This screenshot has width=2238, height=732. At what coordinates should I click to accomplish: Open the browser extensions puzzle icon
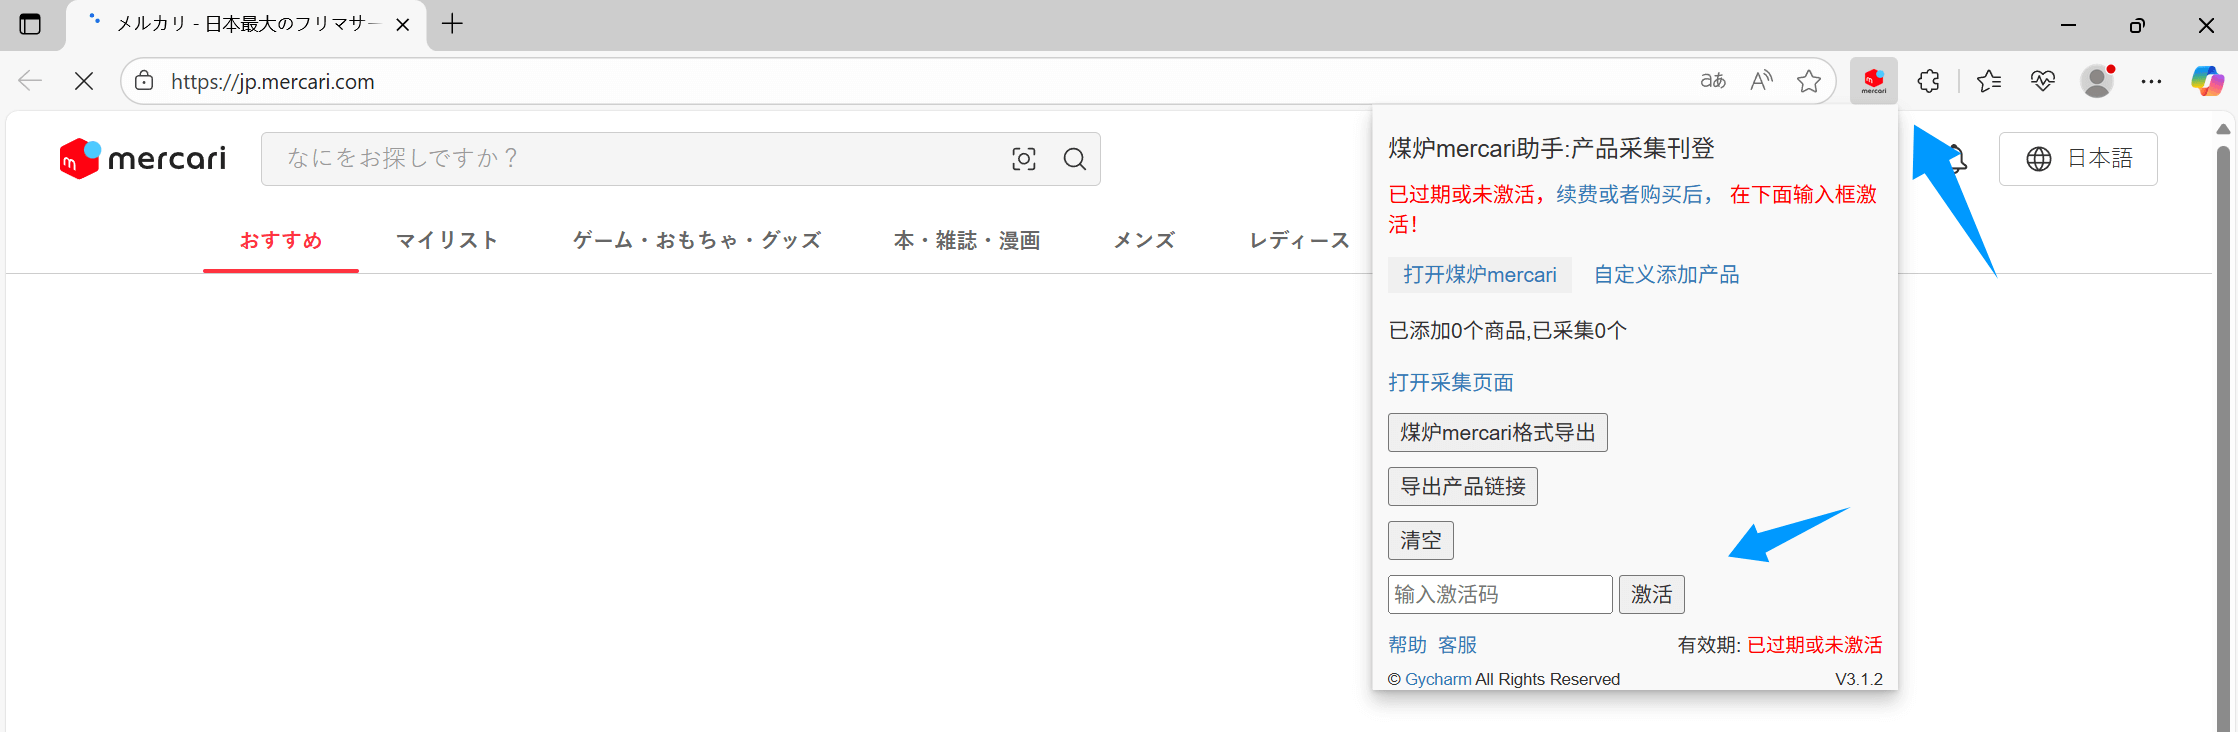1929,81
